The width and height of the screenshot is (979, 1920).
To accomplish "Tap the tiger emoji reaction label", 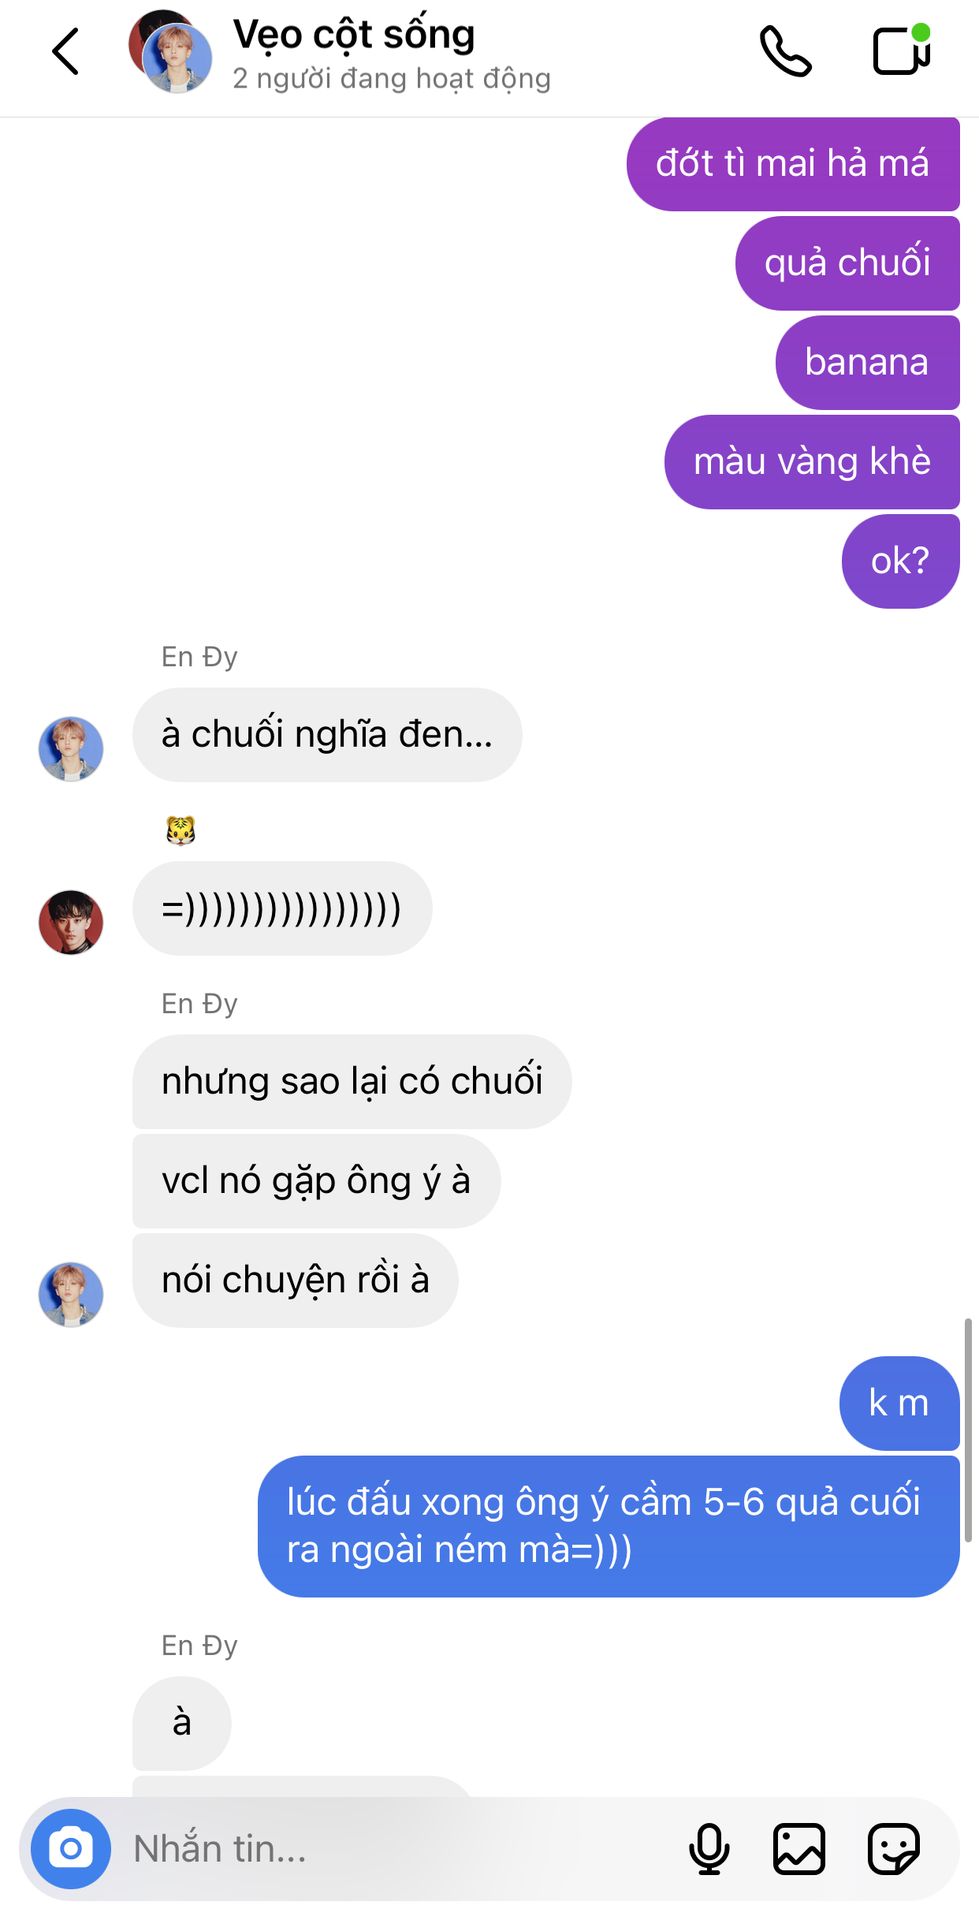I will pyautogui.click(x=181, y=830).
